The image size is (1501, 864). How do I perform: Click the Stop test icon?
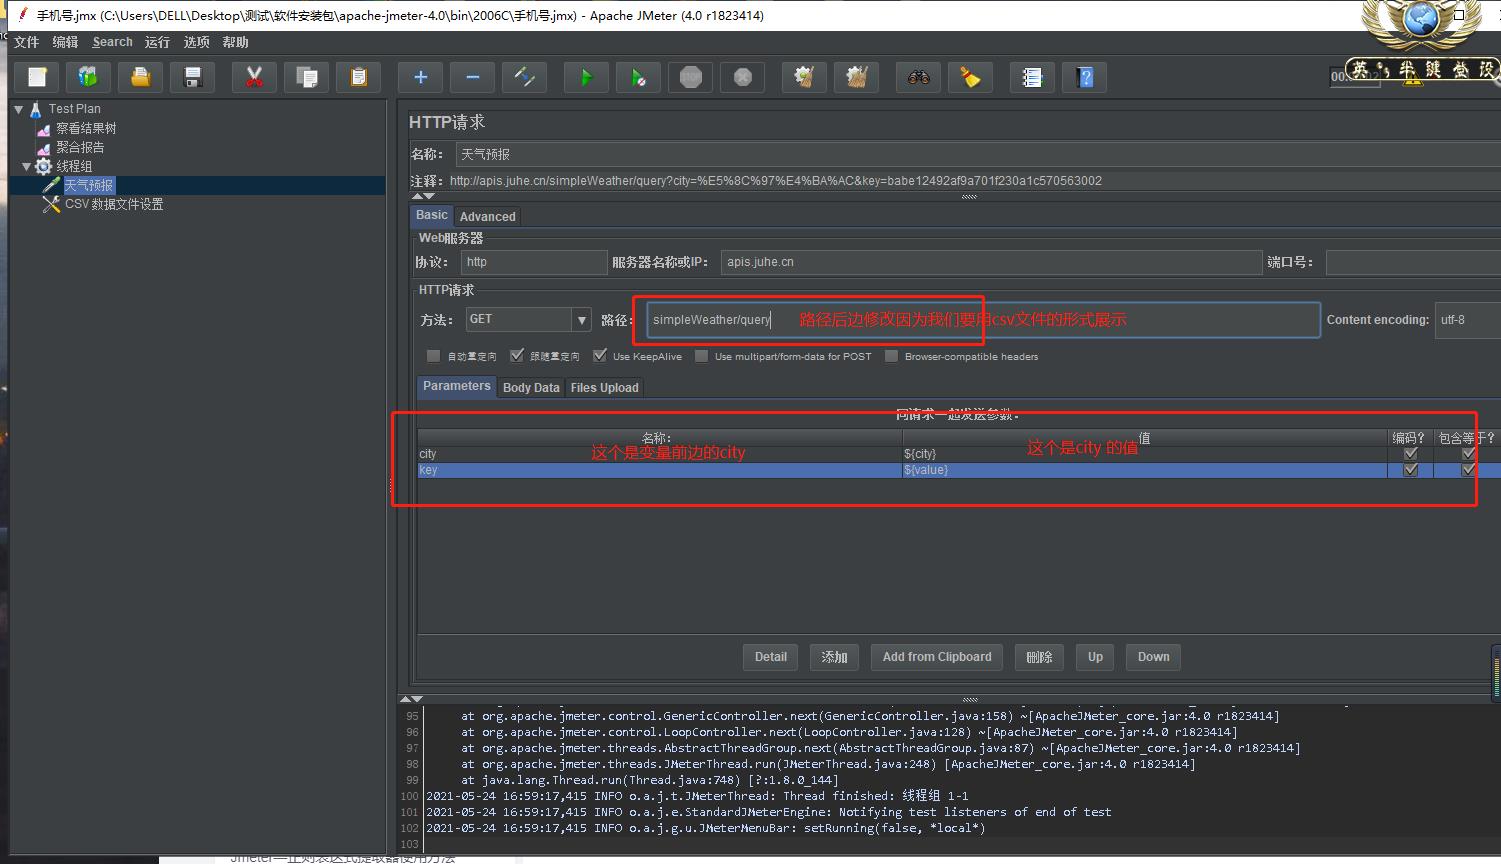coord(690,77)
